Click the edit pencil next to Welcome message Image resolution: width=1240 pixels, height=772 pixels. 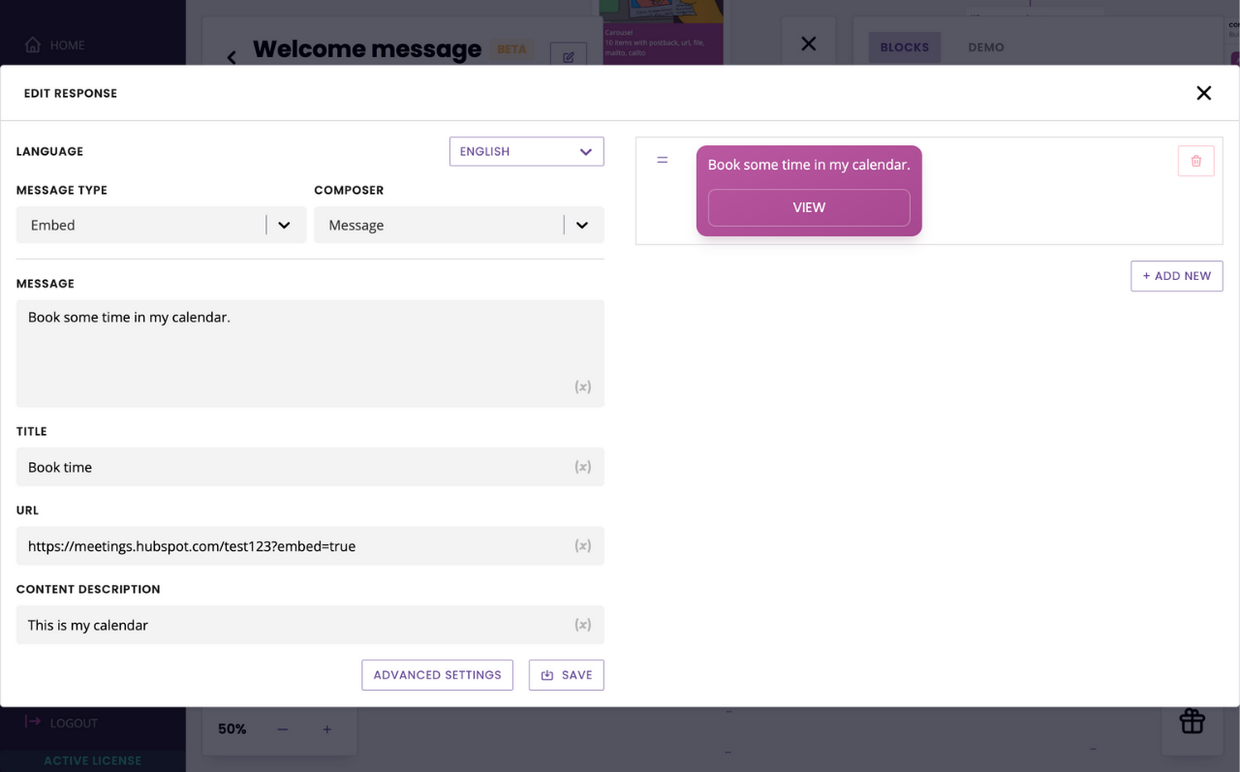point(568,56)
